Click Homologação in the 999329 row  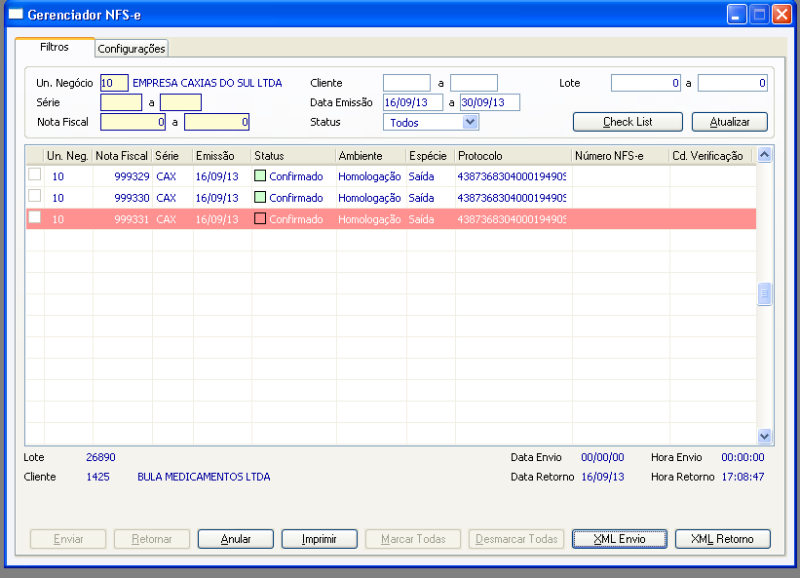(x=369, y=177)
